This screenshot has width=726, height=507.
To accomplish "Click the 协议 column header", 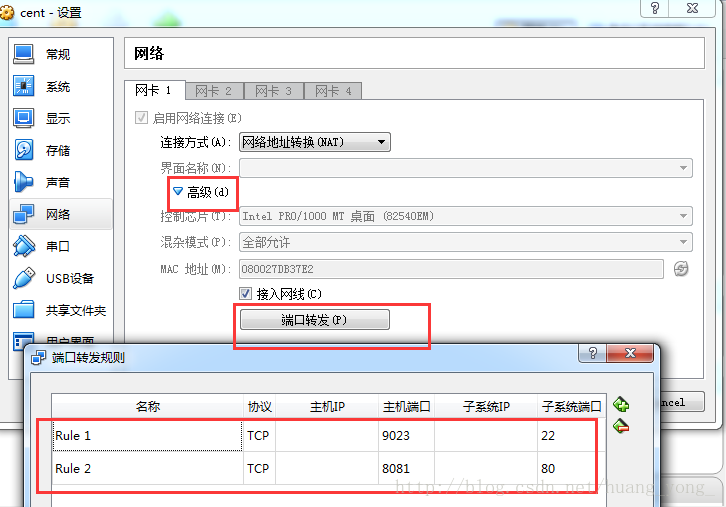I will [259, 407].
